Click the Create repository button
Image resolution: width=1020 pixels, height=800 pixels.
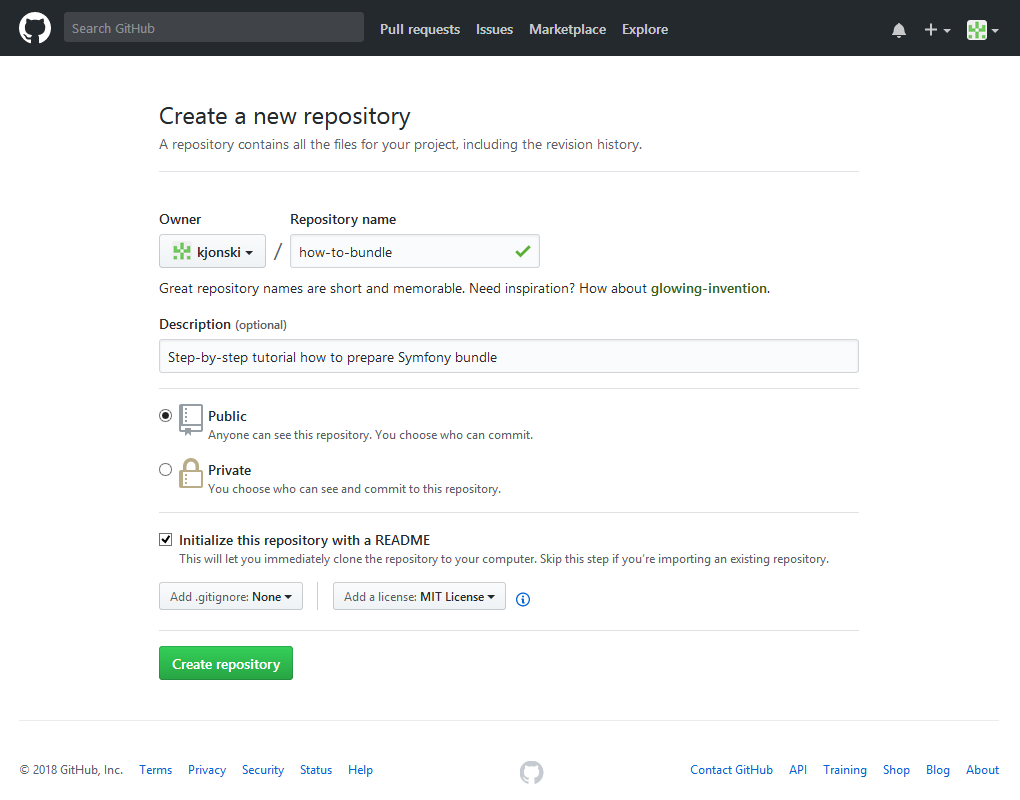coord(226,663)
